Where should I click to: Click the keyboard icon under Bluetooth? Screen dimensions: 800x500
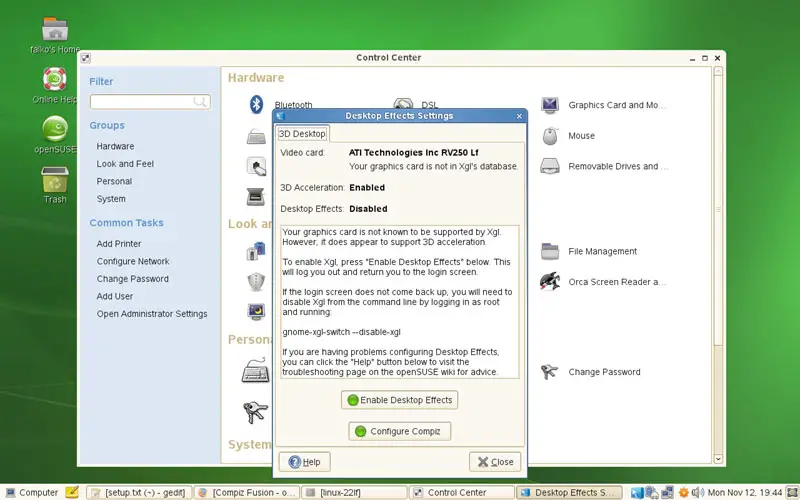[x=256, y=136]
